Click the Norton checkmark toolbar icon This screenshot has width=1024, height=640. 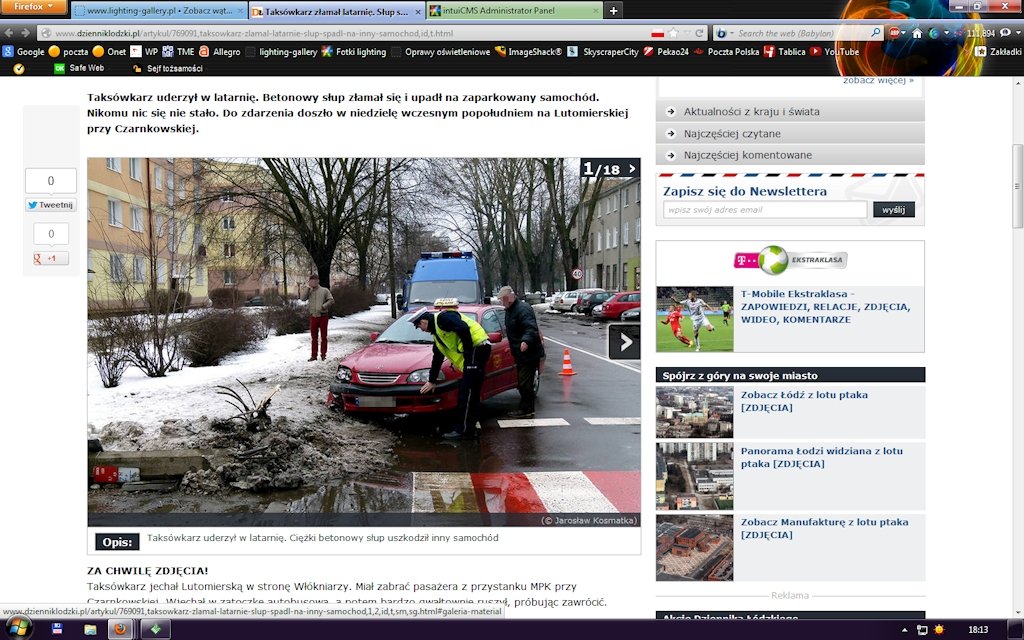18,68
